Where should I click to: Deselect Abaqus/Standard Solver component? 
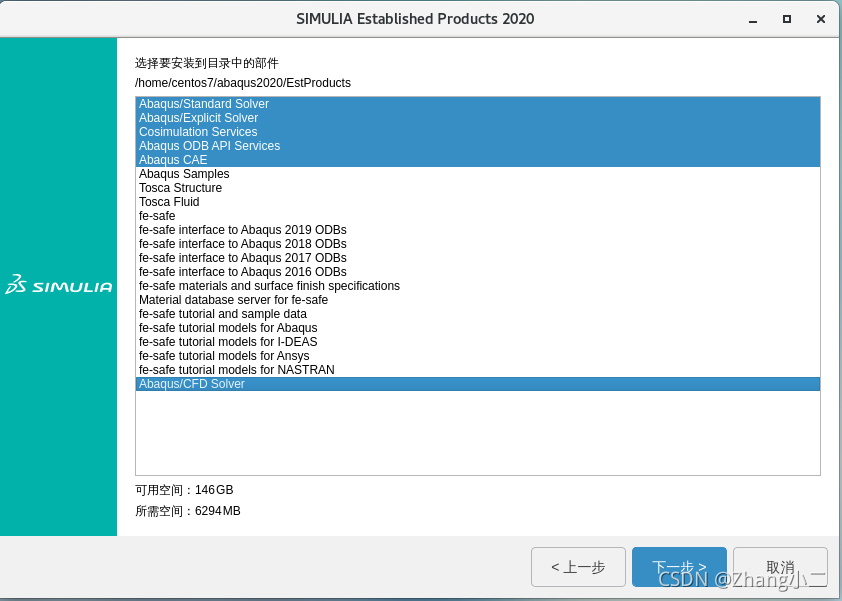(204, 104)
